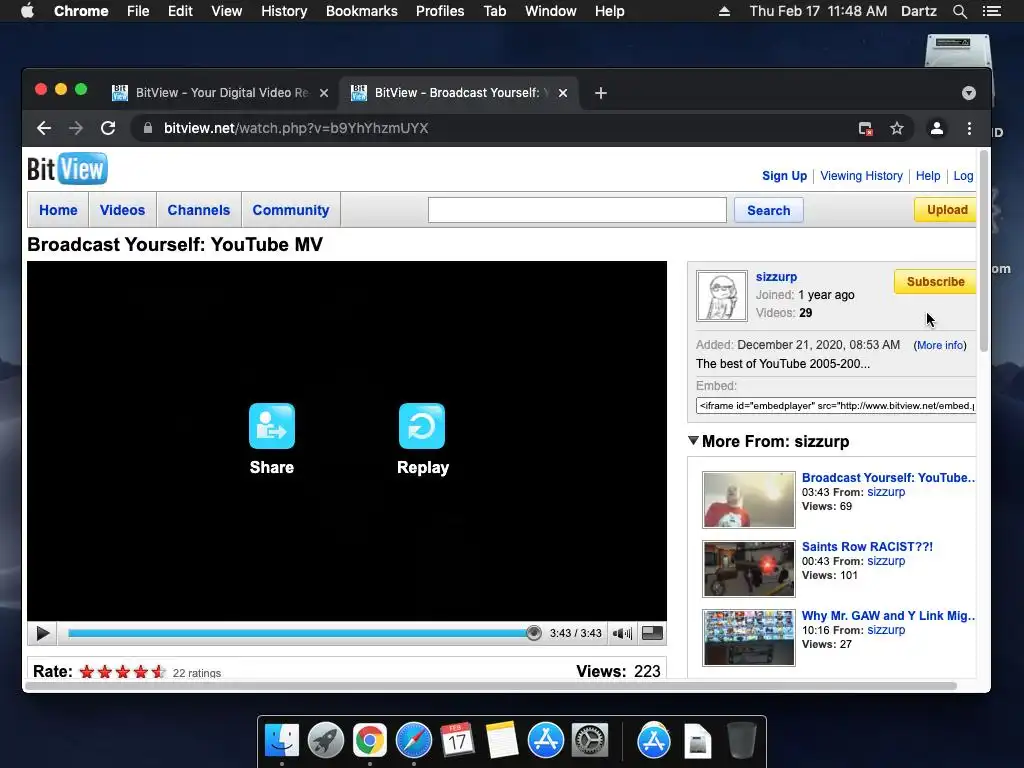Open the Home navigation tab

58,210
